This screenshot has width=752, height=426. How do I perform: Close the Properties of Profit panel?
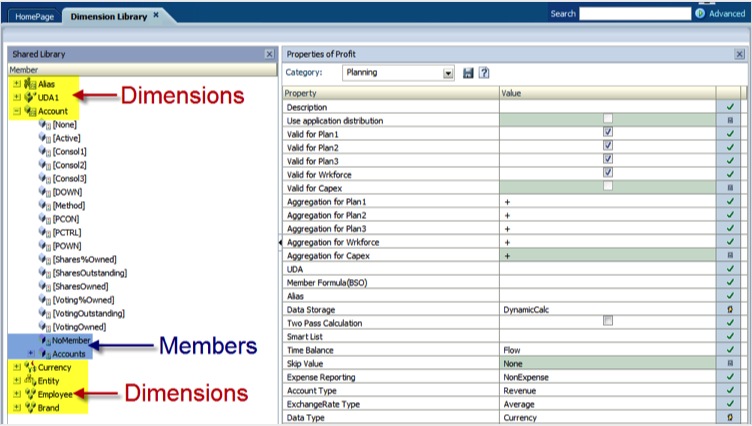[740, 54]
